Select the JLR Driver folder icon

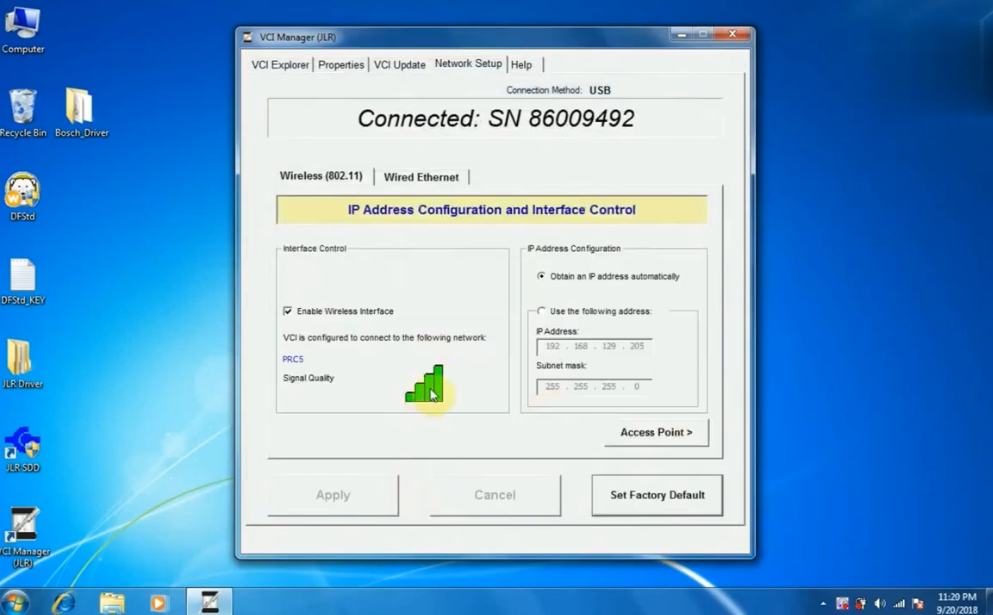point(23,364)
